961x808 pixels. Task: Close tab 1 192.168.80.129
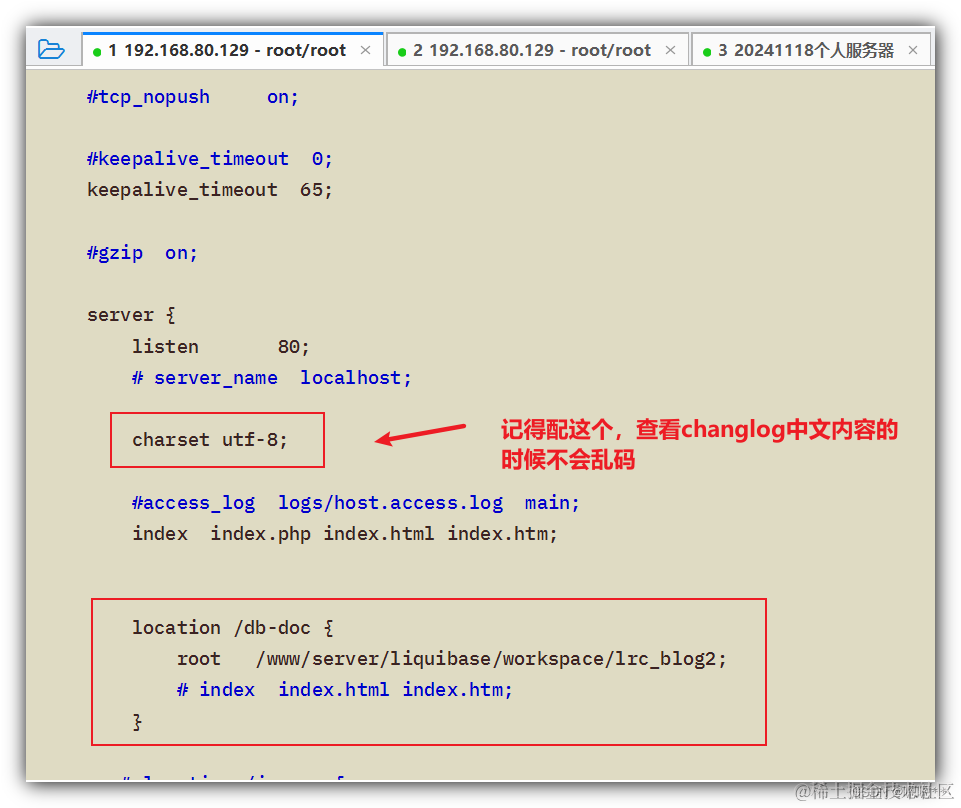[x=365, y=50]
